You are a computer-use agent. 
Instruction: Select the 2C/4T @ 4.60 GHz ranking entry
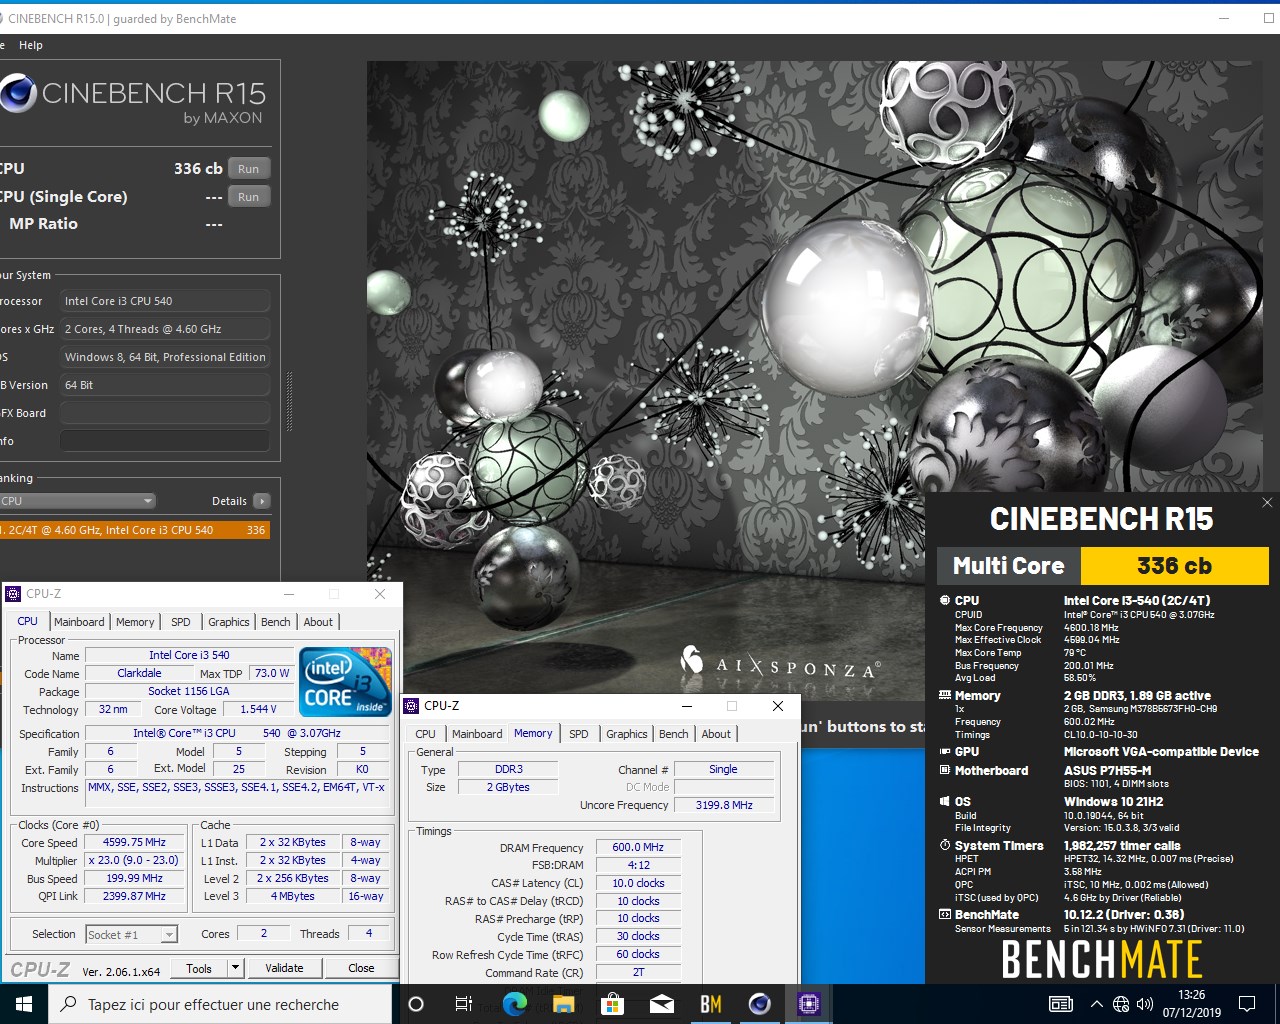coord(135,530)
